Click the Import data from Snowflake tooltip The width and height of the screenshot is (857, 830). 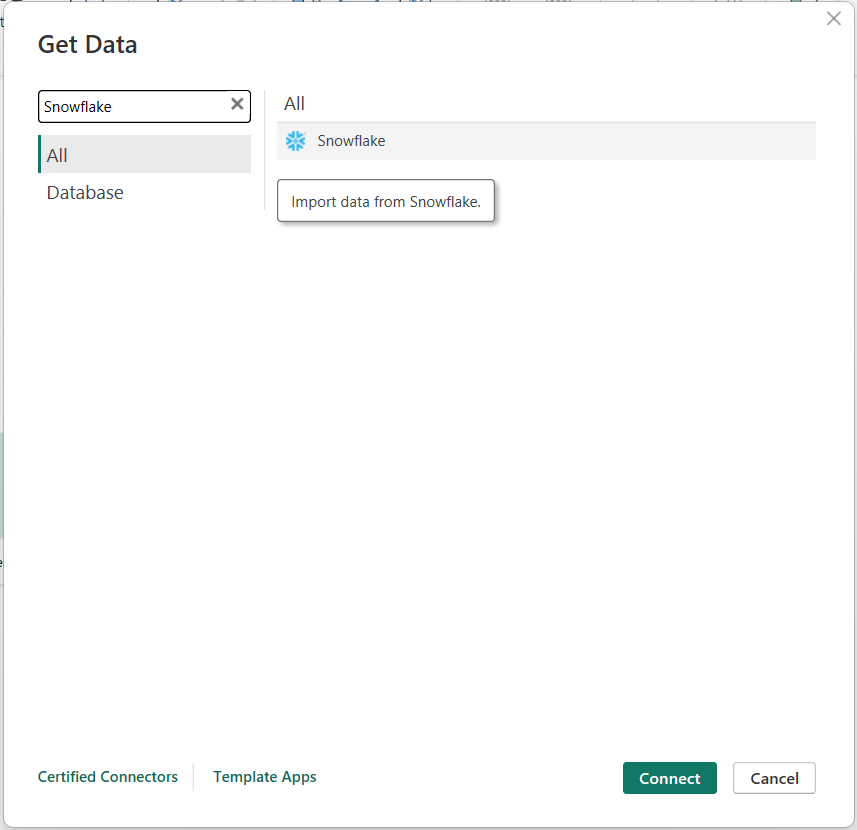tap(385, 201)
